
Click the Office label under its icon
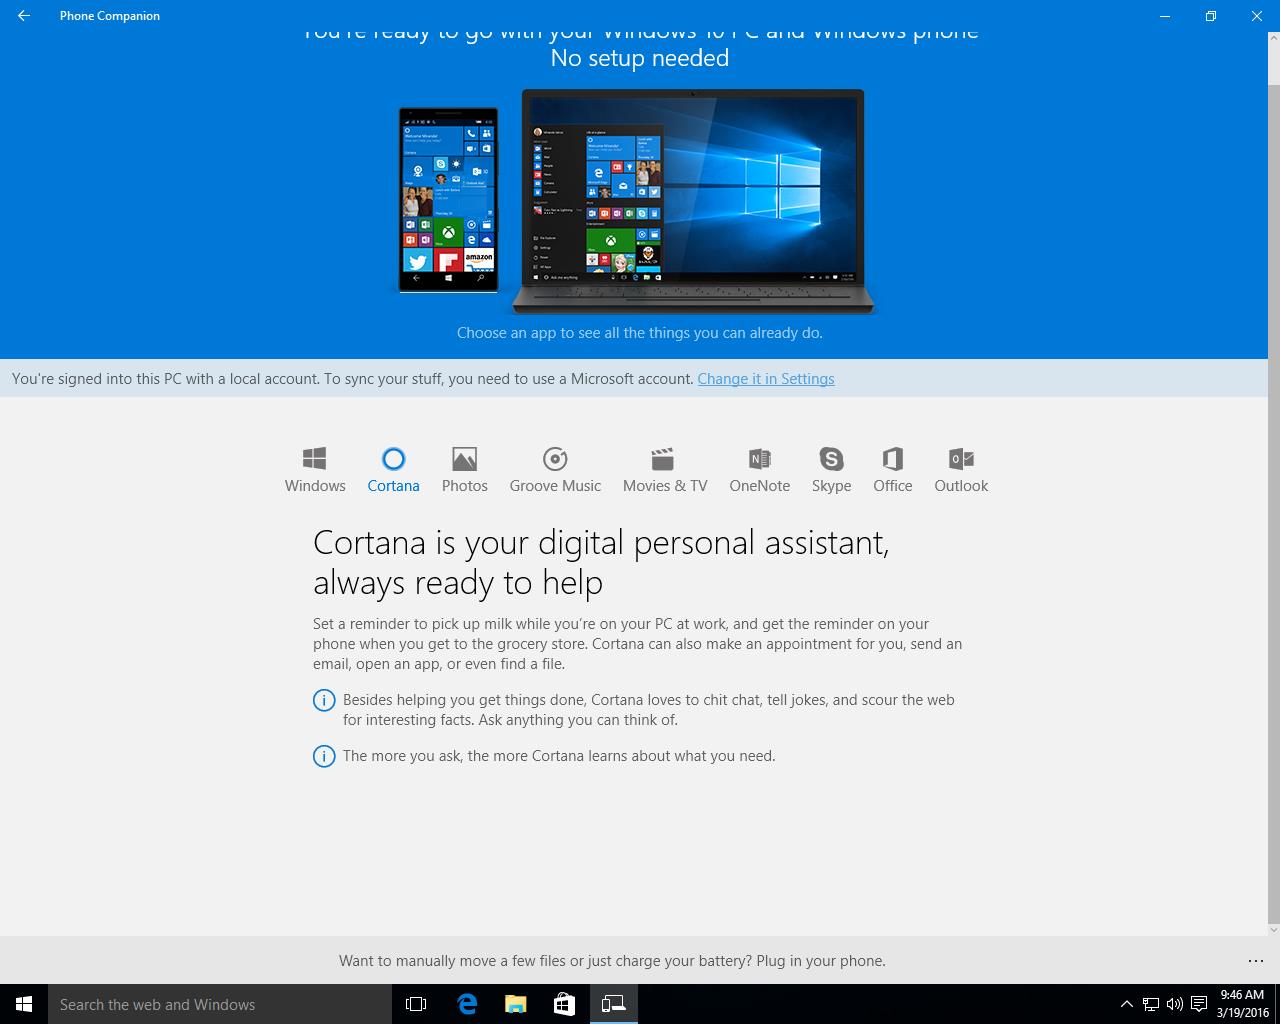(893, 486)
